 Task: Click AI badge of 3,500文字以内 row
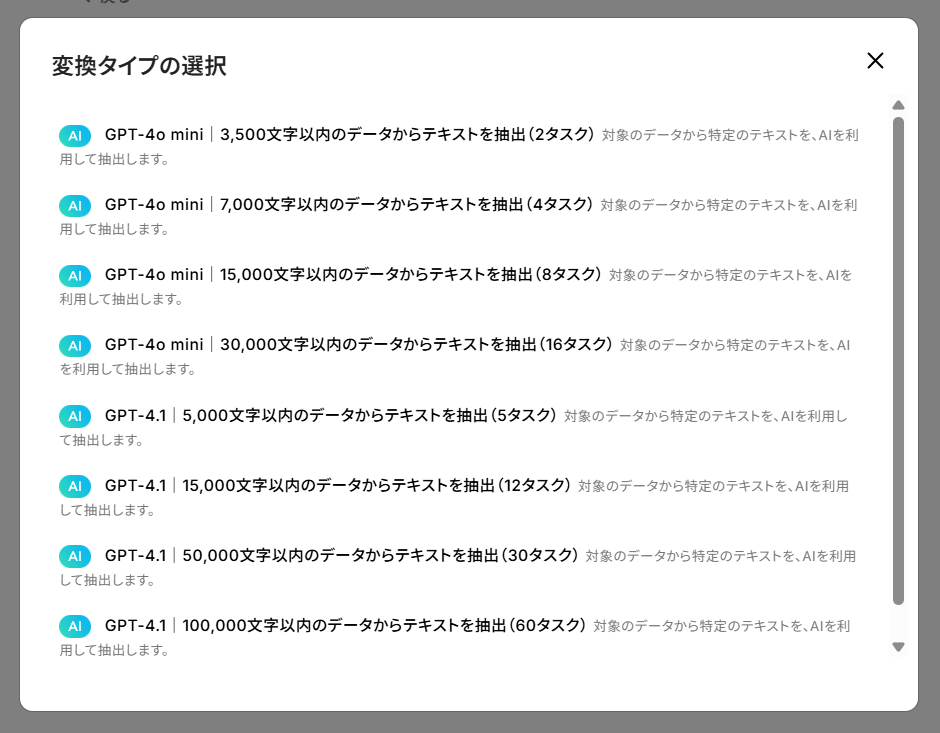[75, 135]
